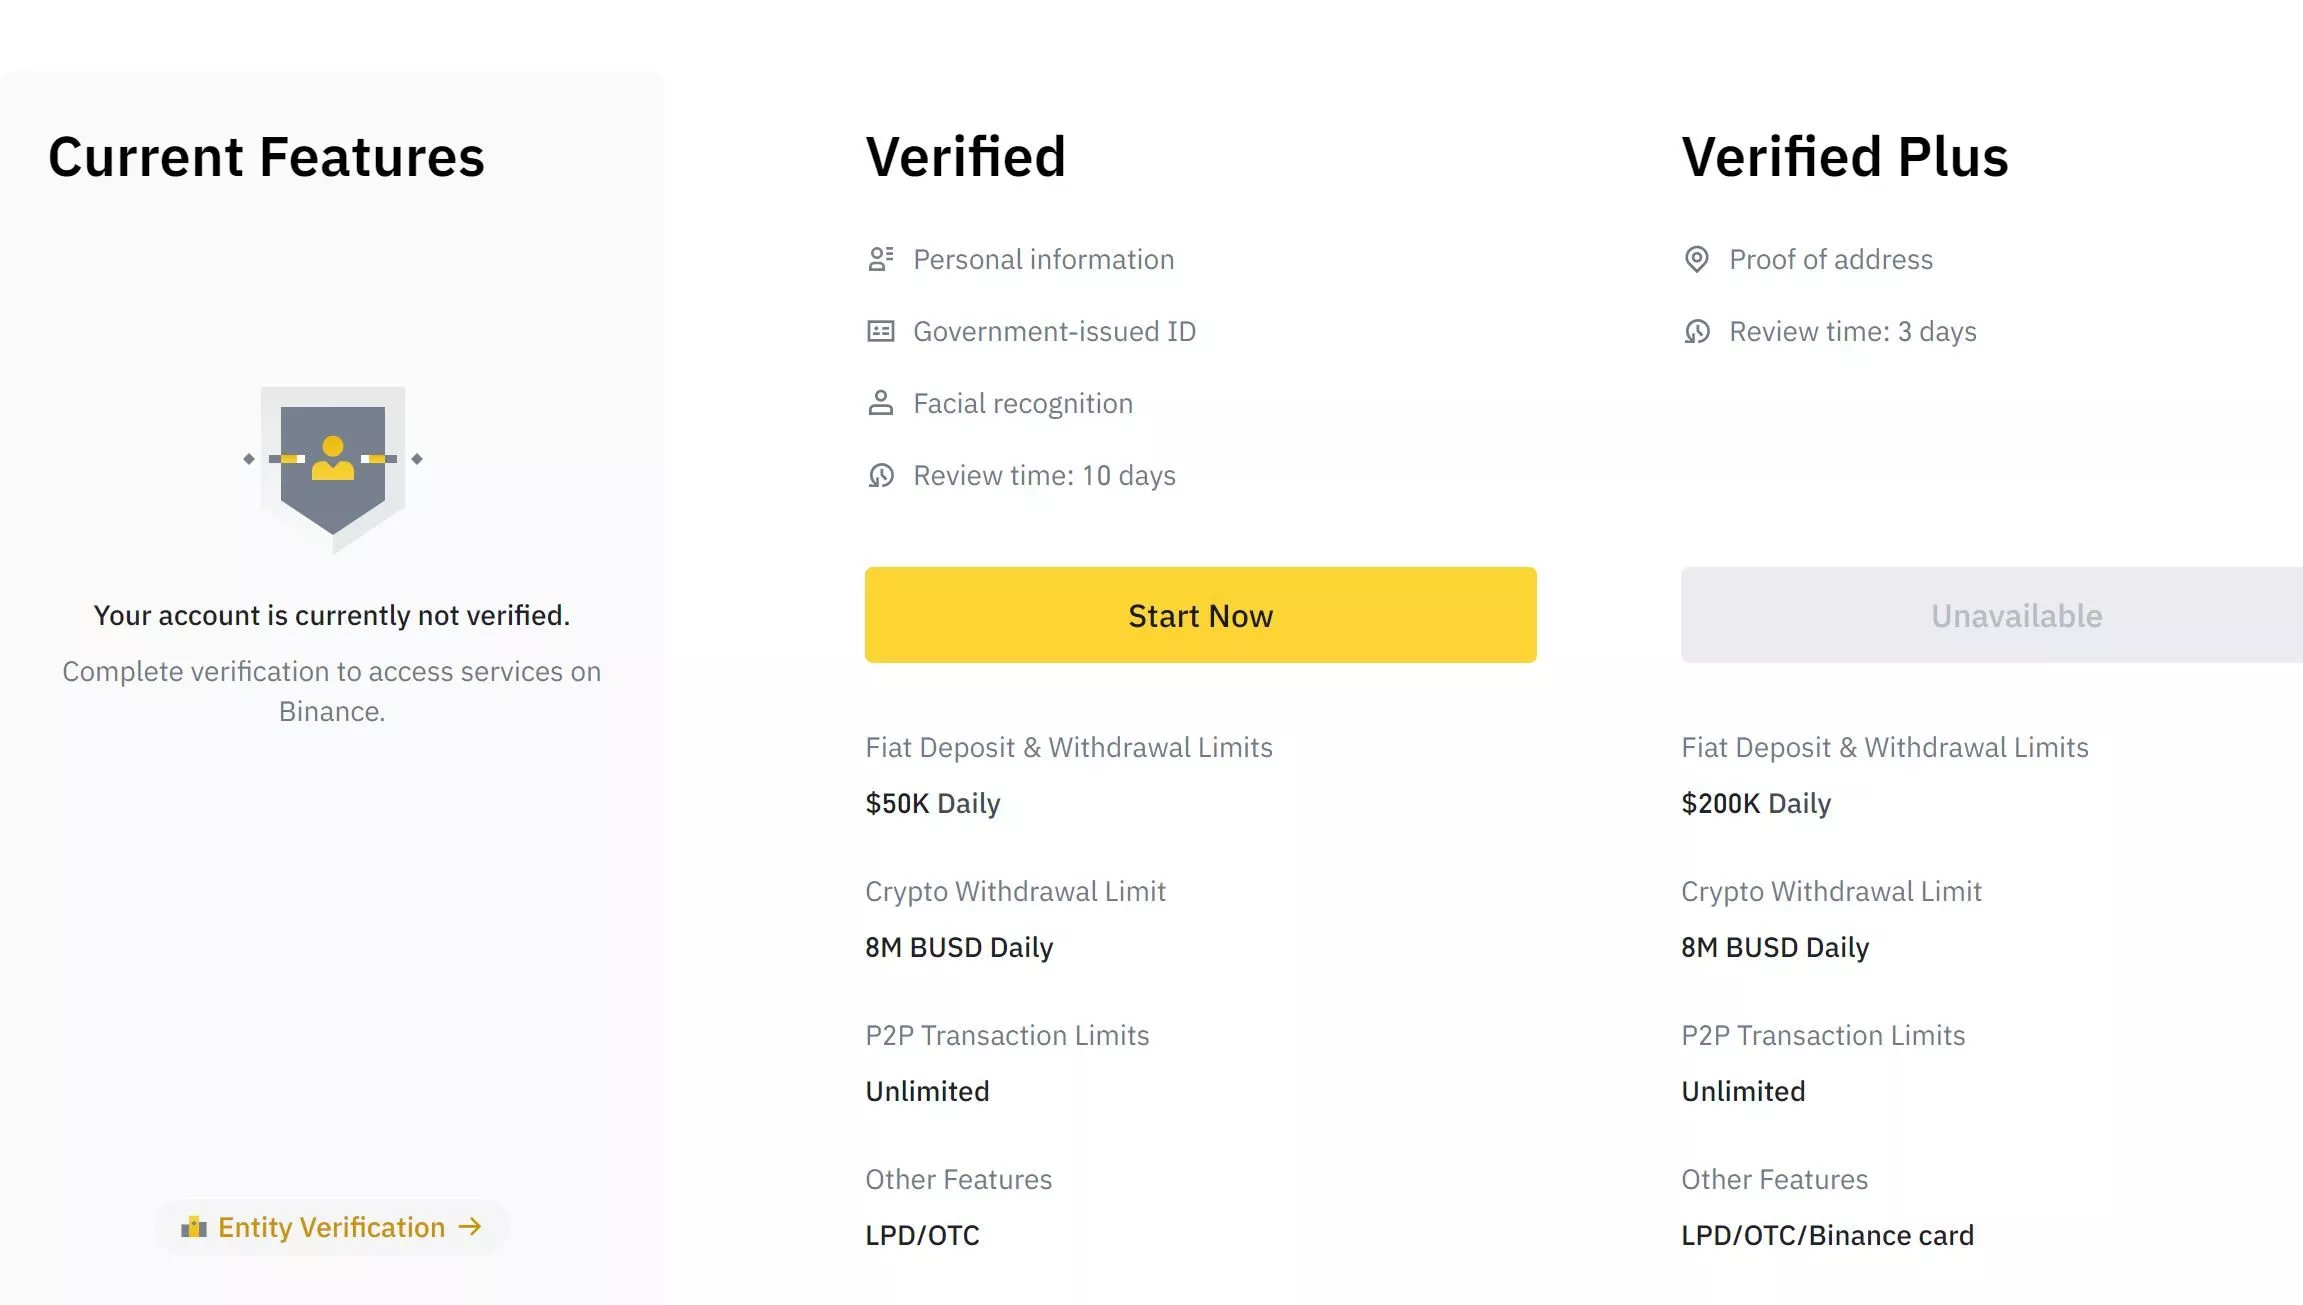
Task: Start Verified tier with Start Now button
Action: click(1200, 615)
